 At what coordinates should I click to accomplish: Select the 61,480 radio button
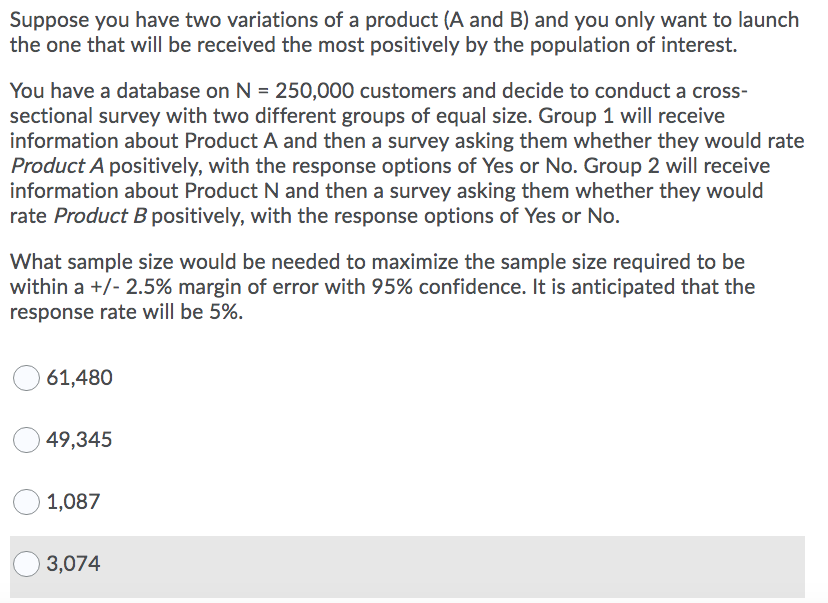click(26, 378)
